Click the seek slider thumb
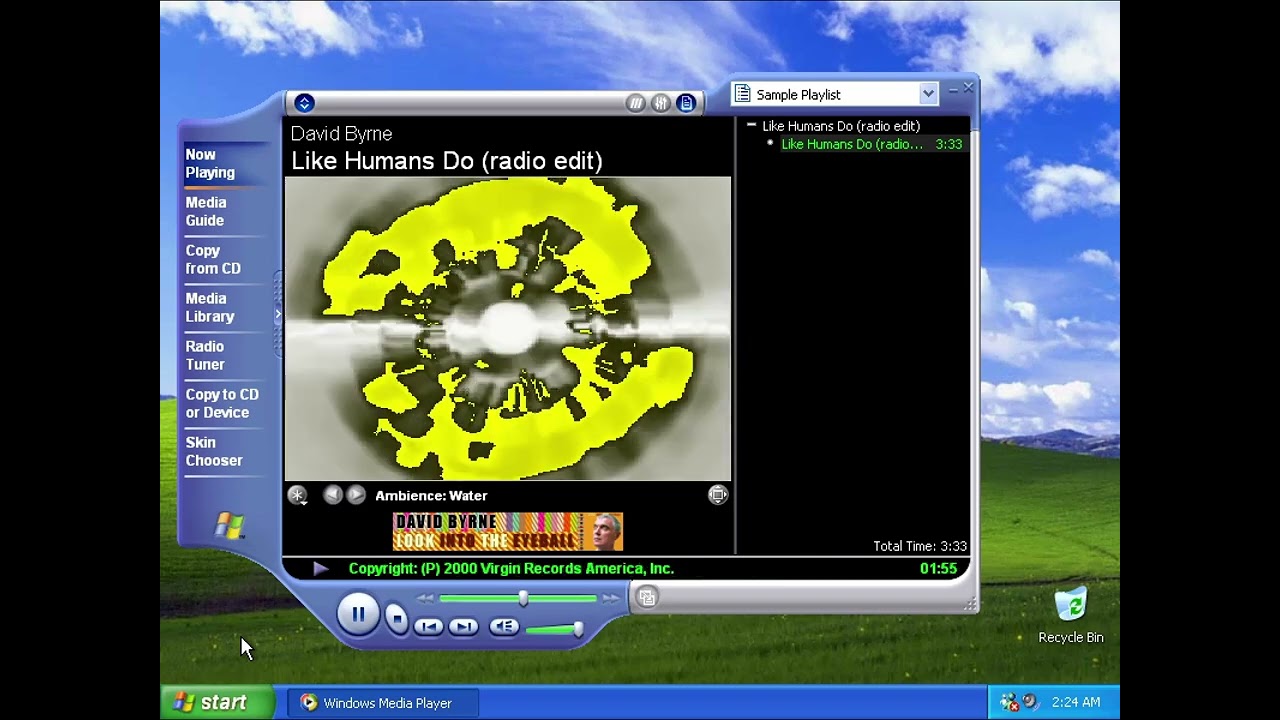Viewport: 1280px width, 720px height. 523,598
